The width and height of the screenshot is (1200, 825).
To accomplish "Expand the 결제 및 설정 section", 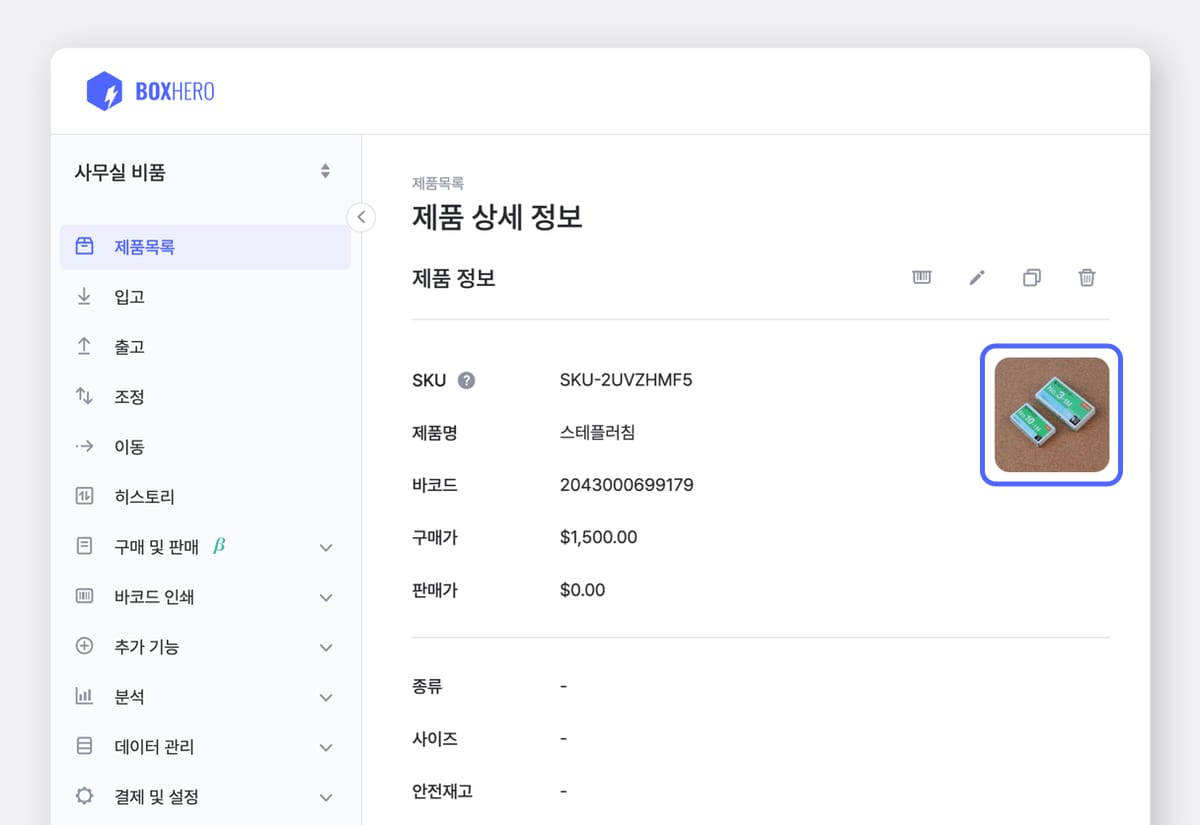I will tap(325, 796).
